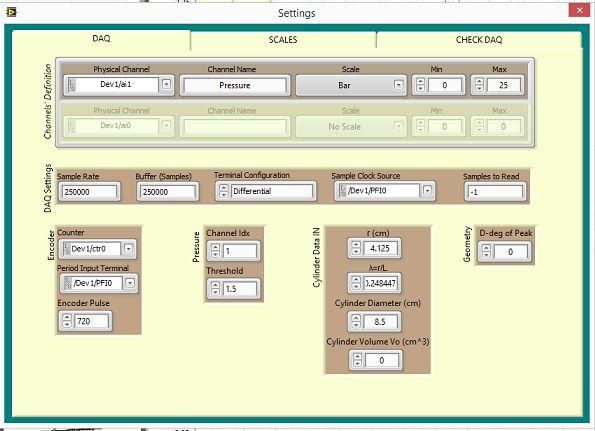595x431 pixels.
Task: Click the Max value field showing 25
Action: coord(504,85)
